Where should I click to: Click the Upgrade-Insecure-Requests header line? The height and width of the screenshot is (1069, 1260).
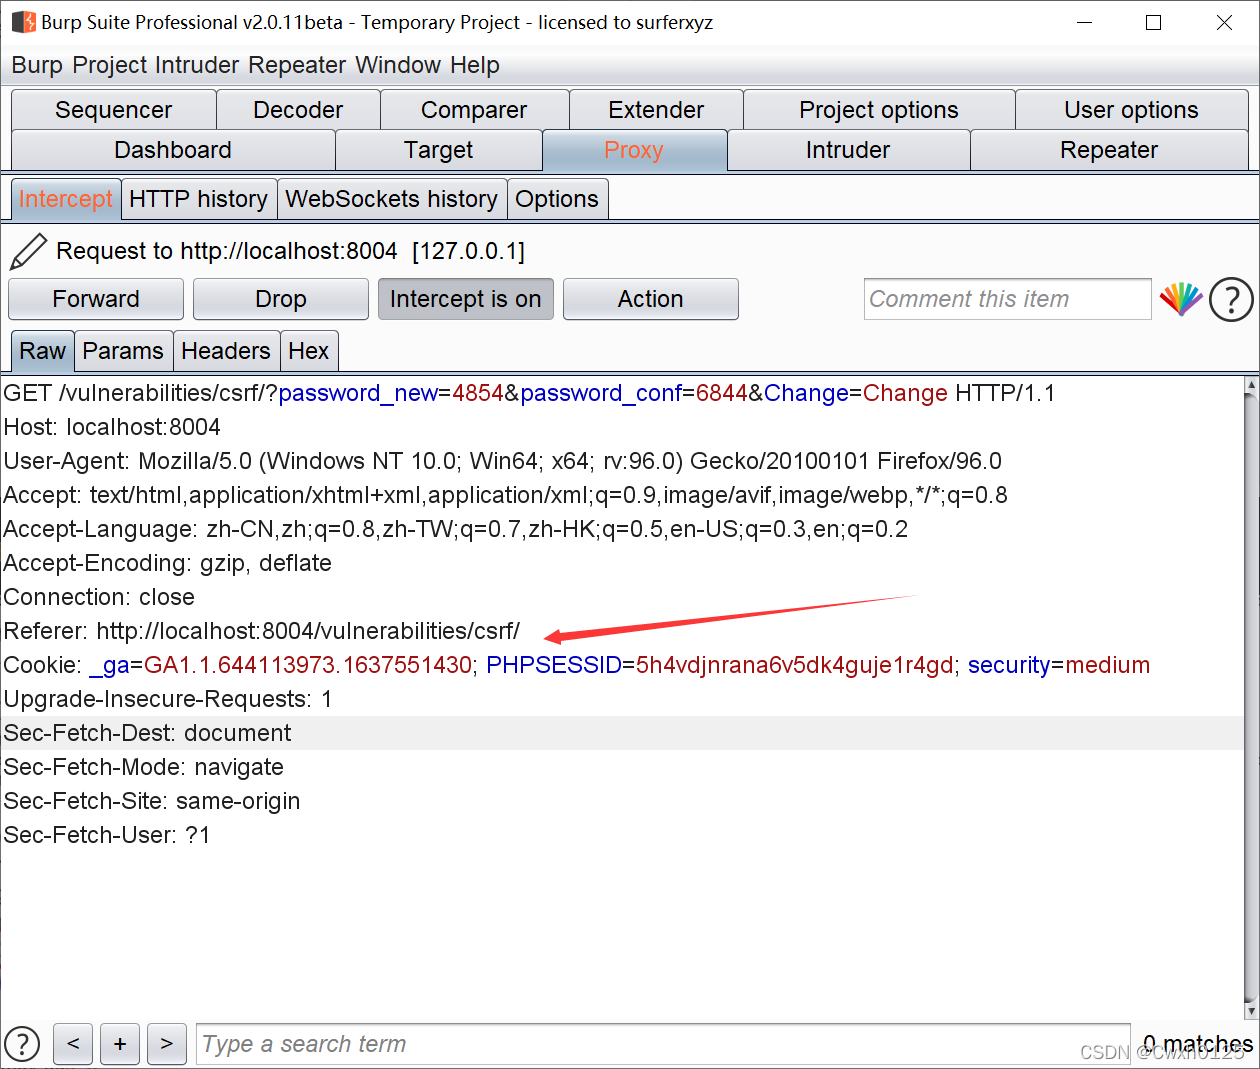168,699
